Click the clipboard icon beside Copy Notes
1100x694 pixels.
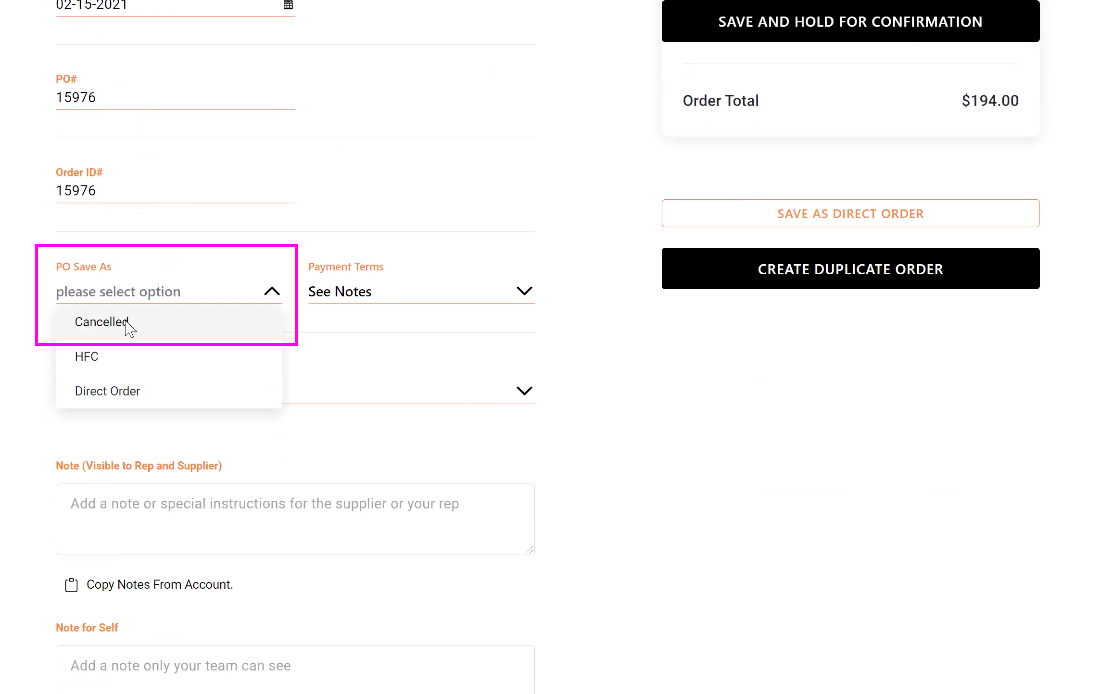point(71,585)
